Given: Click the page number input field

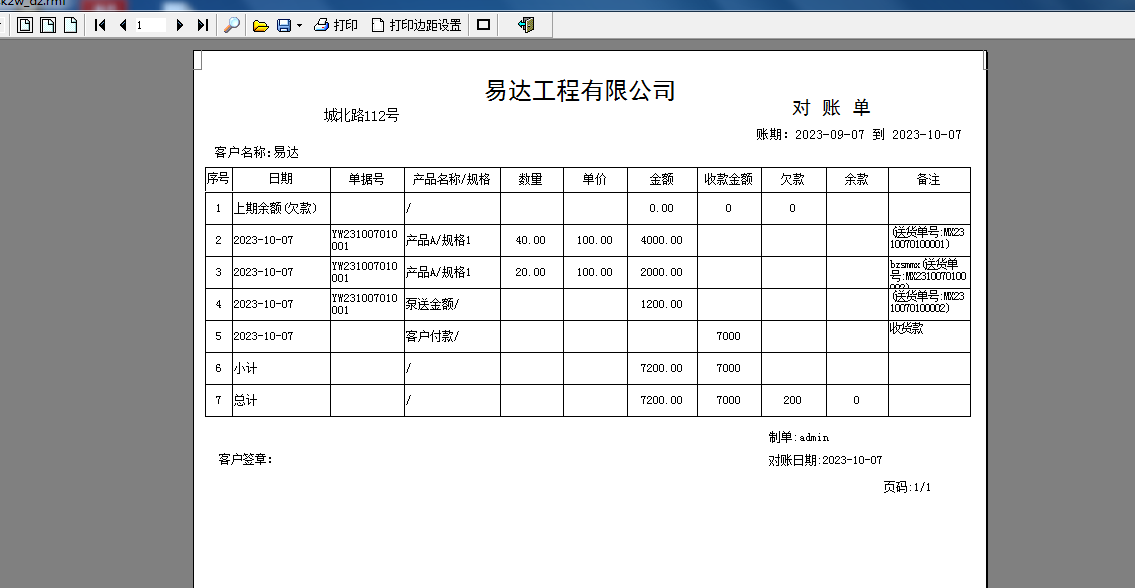Looking at the screenshot, I should [150, 25].
